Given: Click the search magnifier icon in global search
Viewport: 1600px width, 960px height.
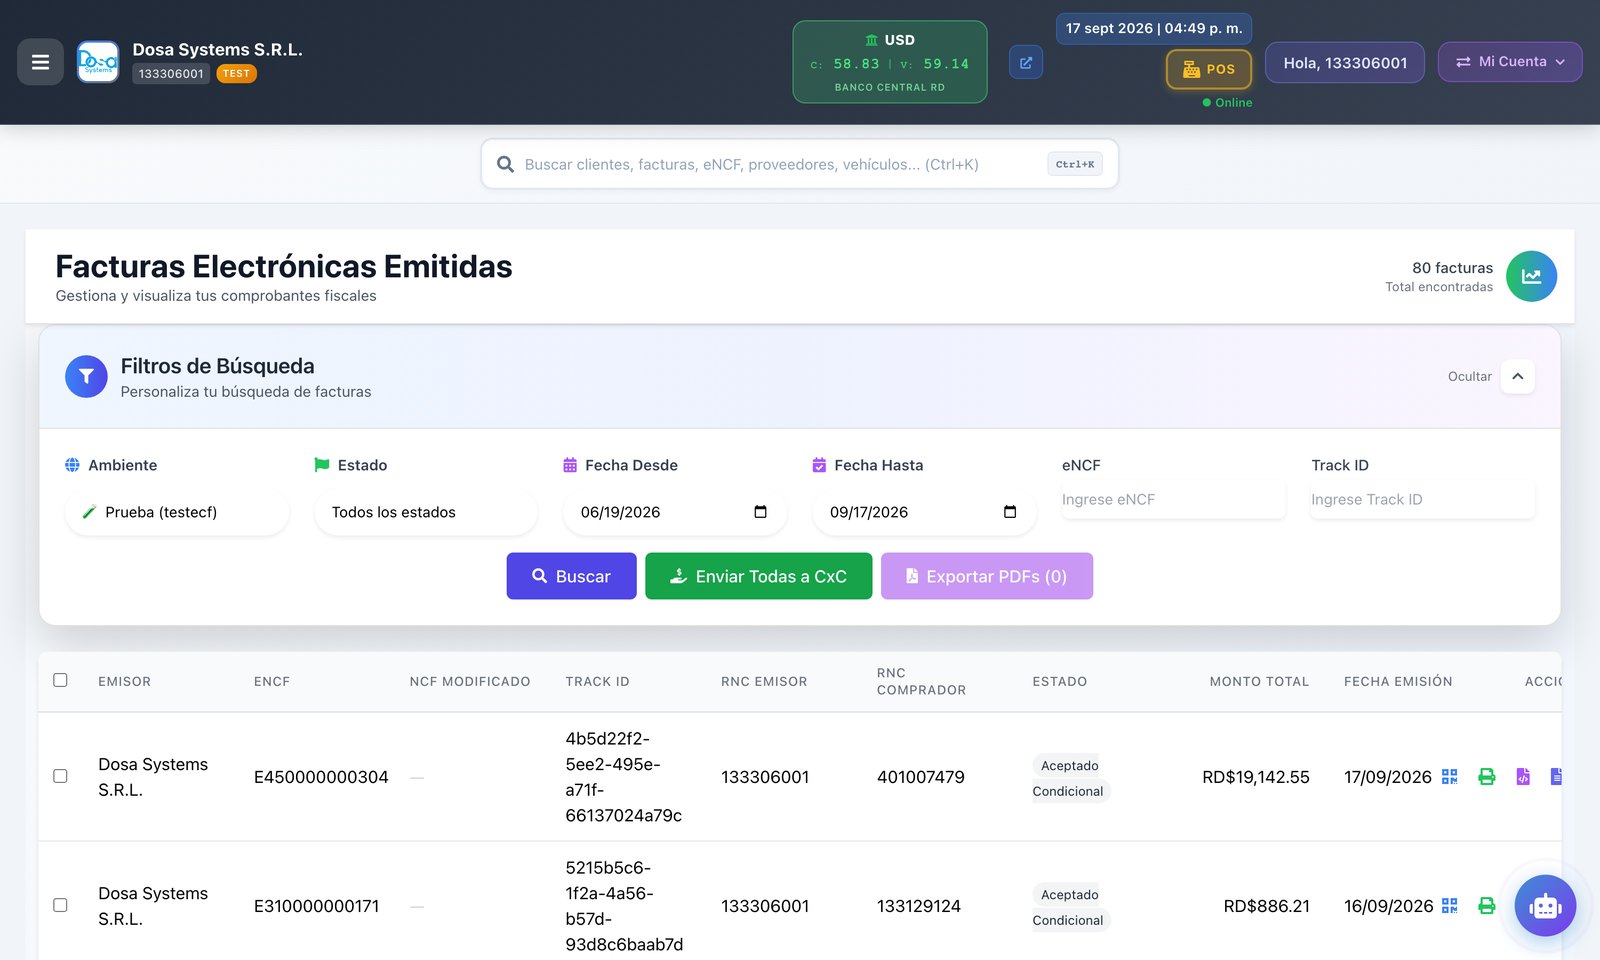Looking at the screenshot, I should click(505, 164).
